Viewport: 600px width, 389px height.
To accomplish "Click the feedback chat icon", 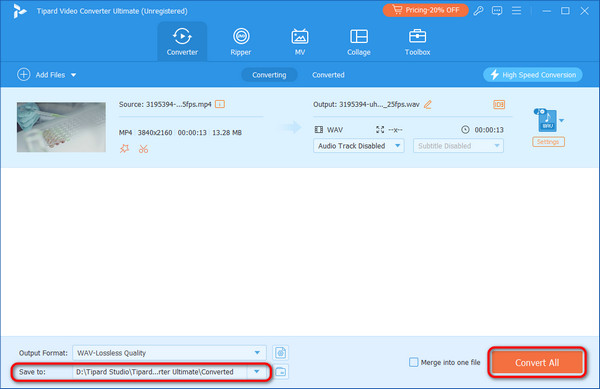I will pyautogui.click(x=497, y=11).
